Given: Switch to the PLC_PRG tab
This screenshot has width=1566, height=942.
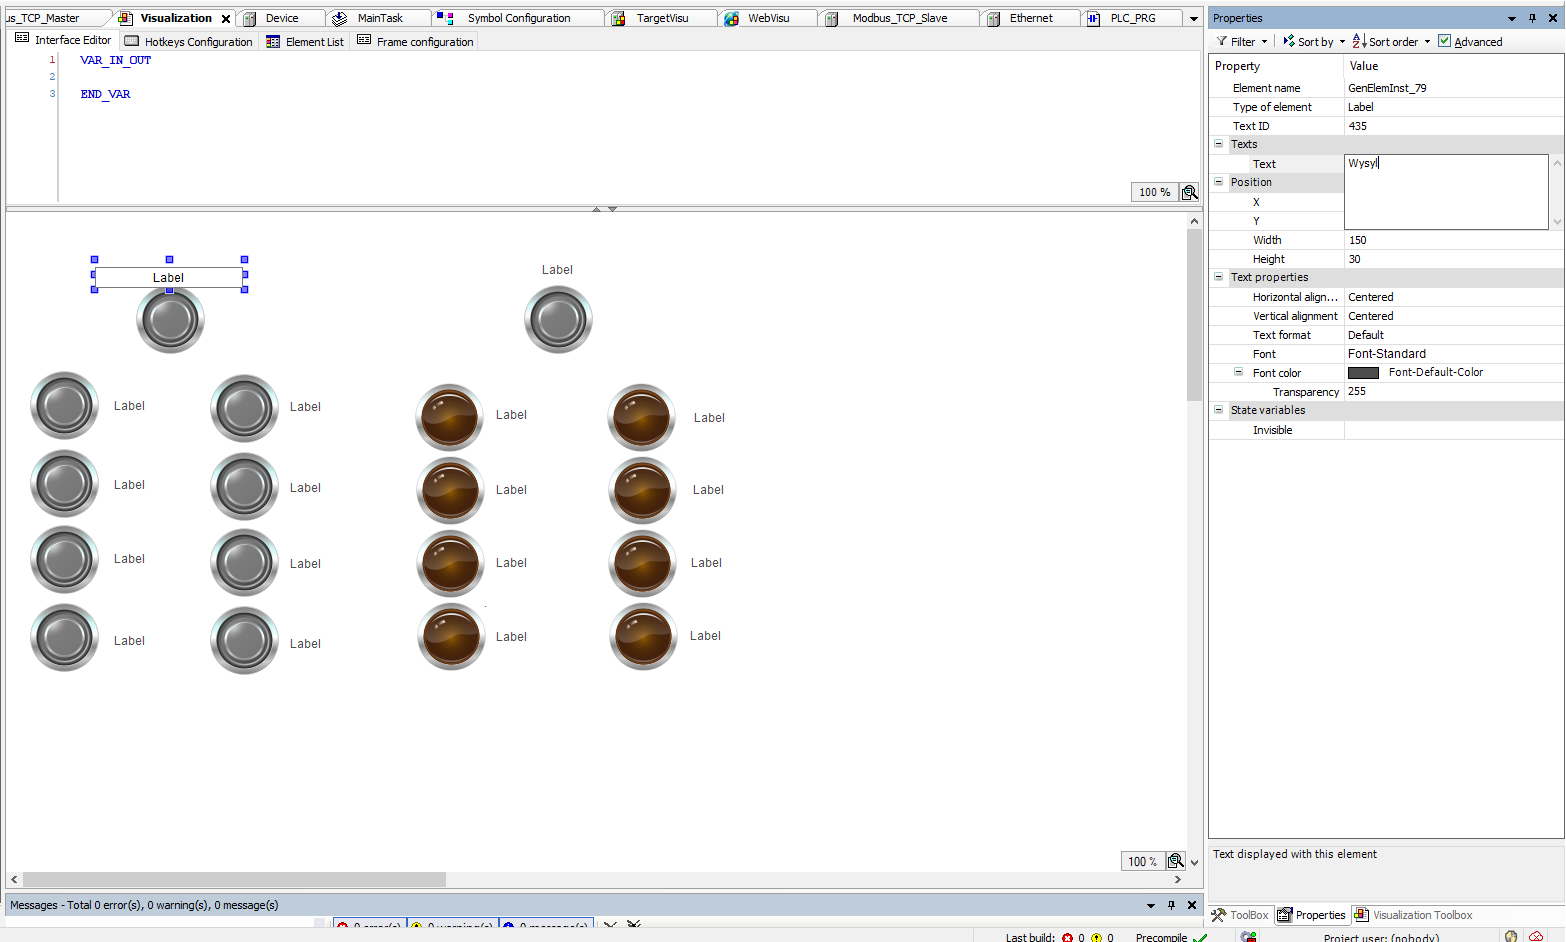Looking at the screenshot, I should click(x=1133, y=18).
